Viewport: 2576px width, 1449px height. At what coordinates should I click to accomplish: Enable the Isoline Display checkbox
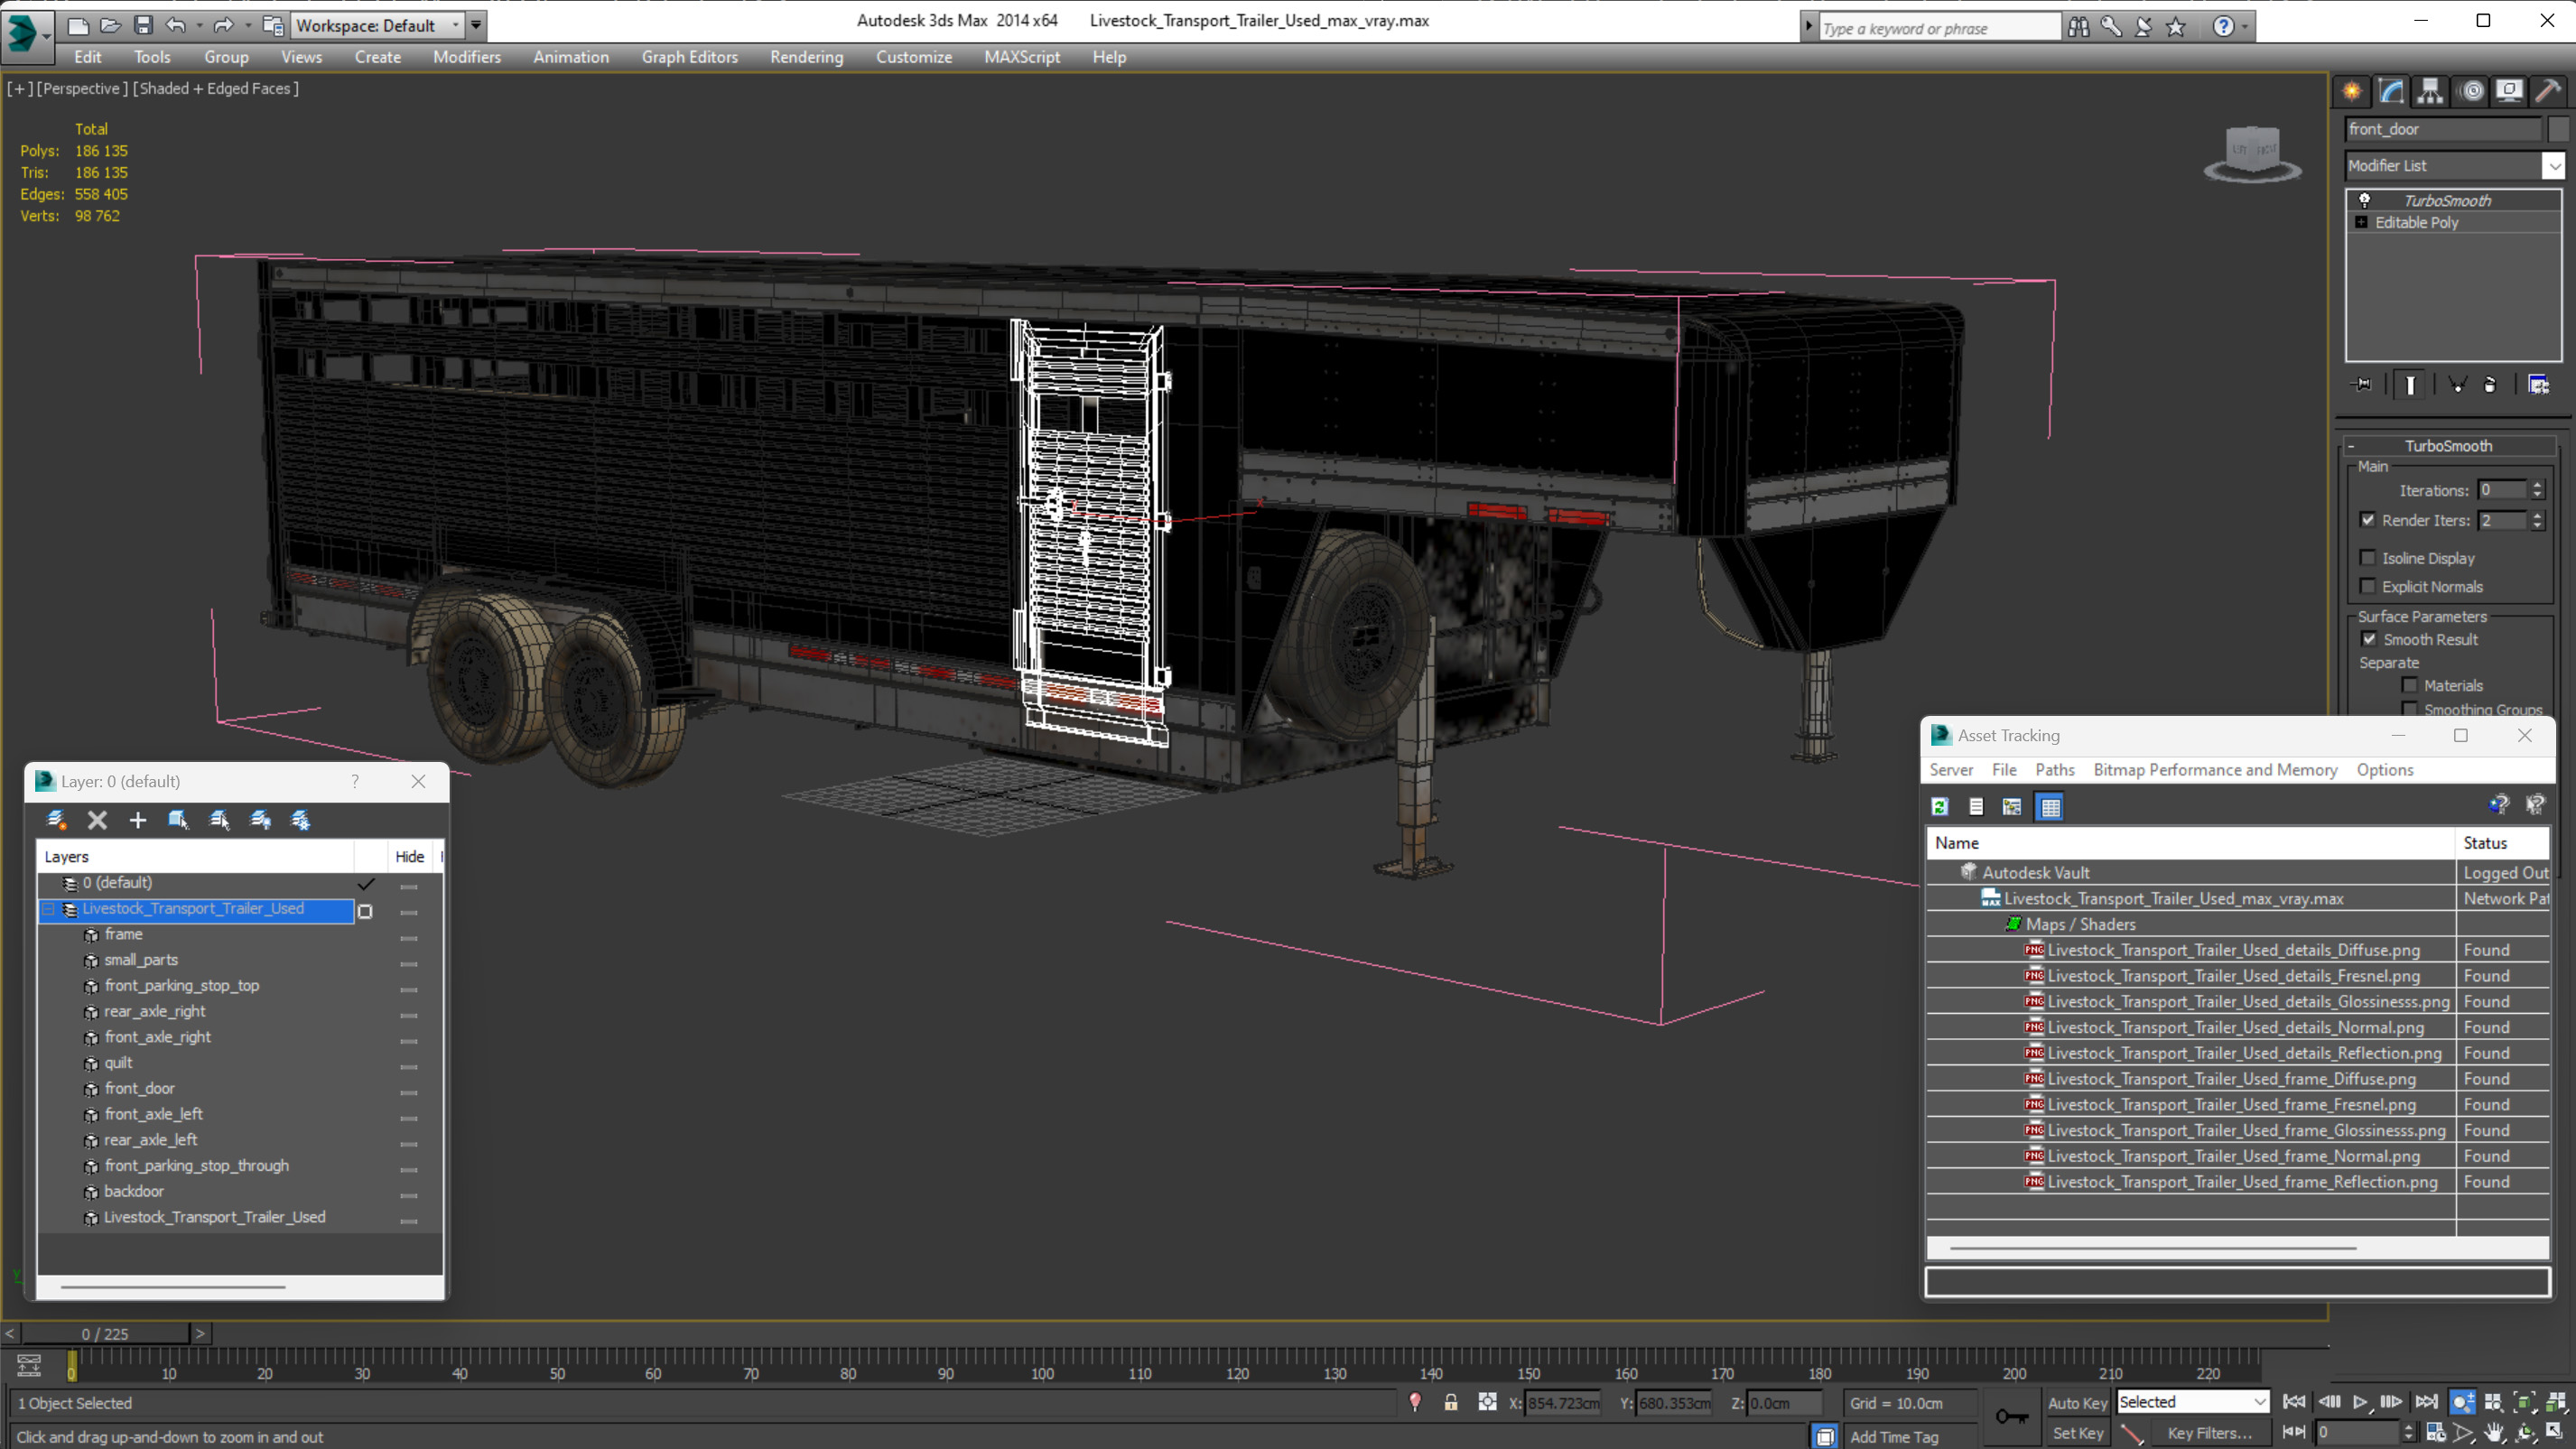click(x=2368, y=558)
